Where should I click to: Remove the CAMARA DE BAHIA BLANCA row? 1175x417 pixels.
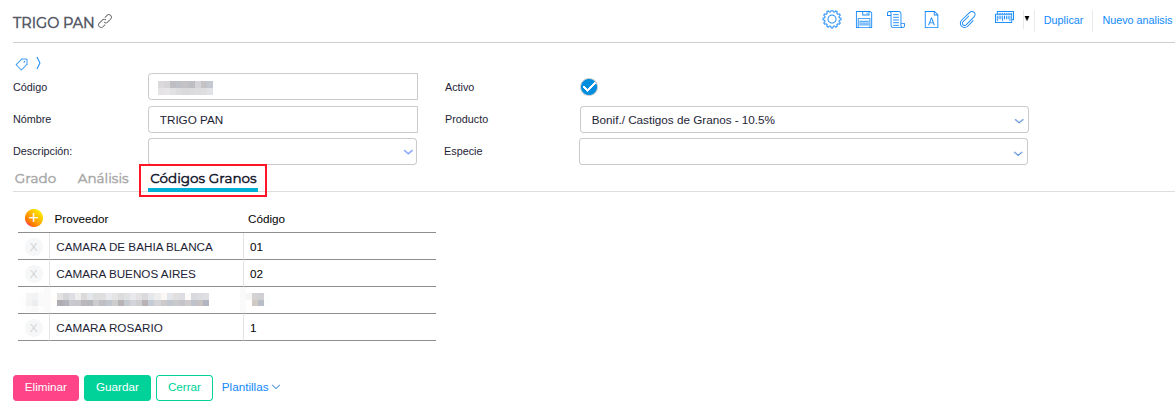(x=33, y=247)
